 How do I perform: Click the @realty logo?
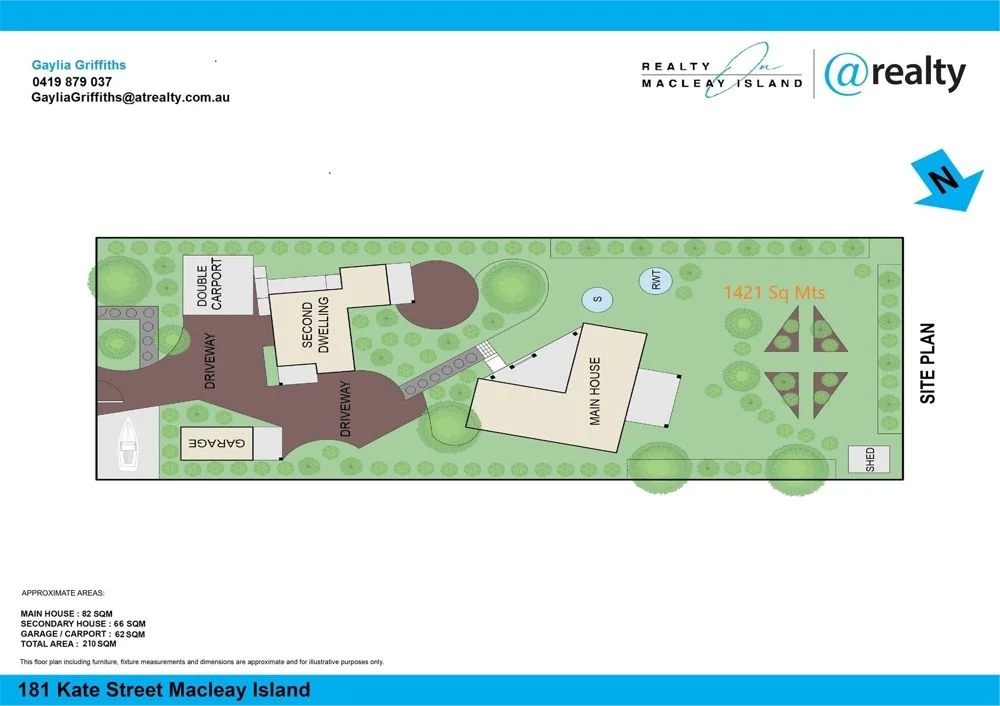tap(895, 73)
